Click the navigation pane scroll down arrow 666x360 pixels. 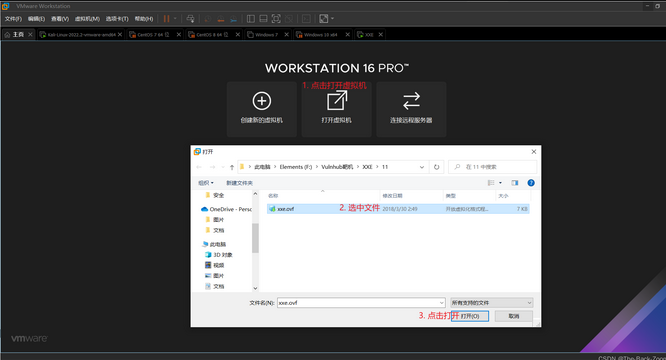(x=255, y=288)
